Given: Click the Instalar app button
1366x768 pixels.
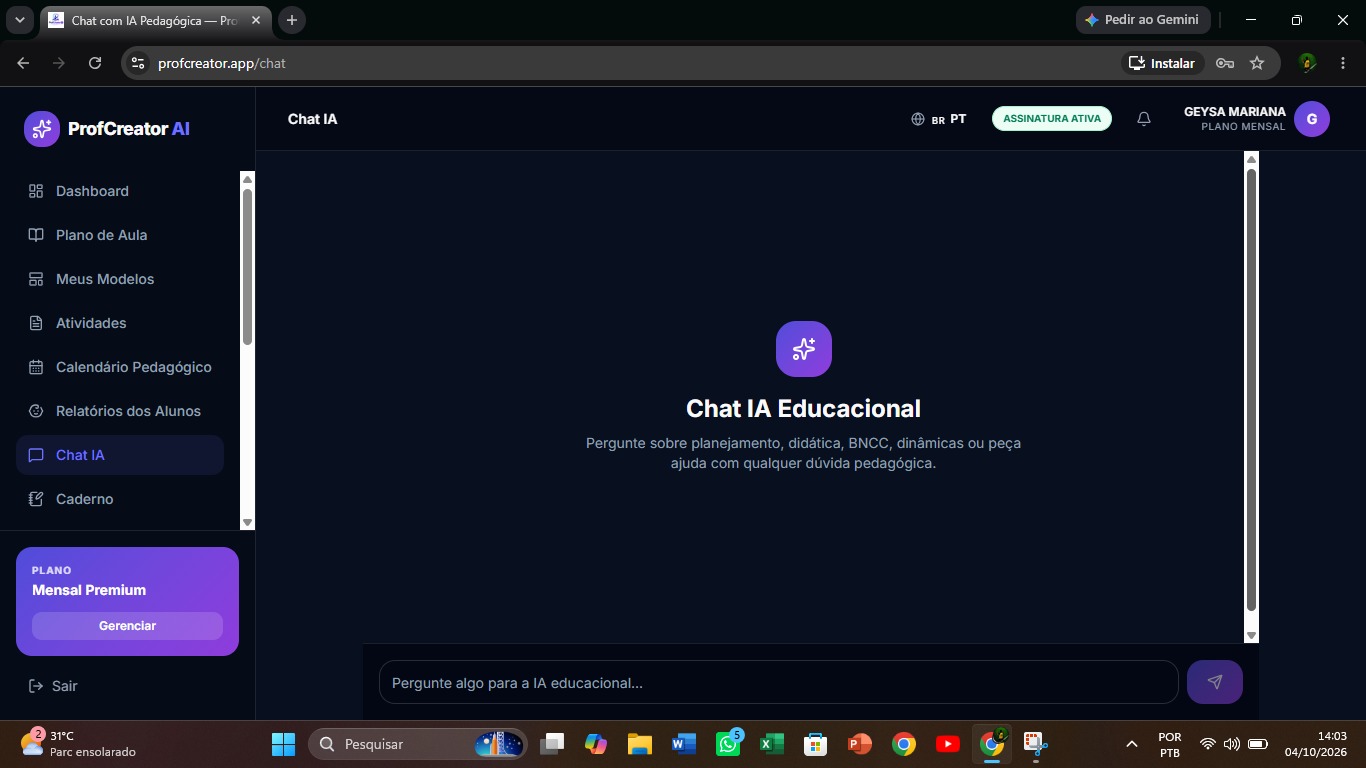Looking at the screenshot, I should point(1162,63).
